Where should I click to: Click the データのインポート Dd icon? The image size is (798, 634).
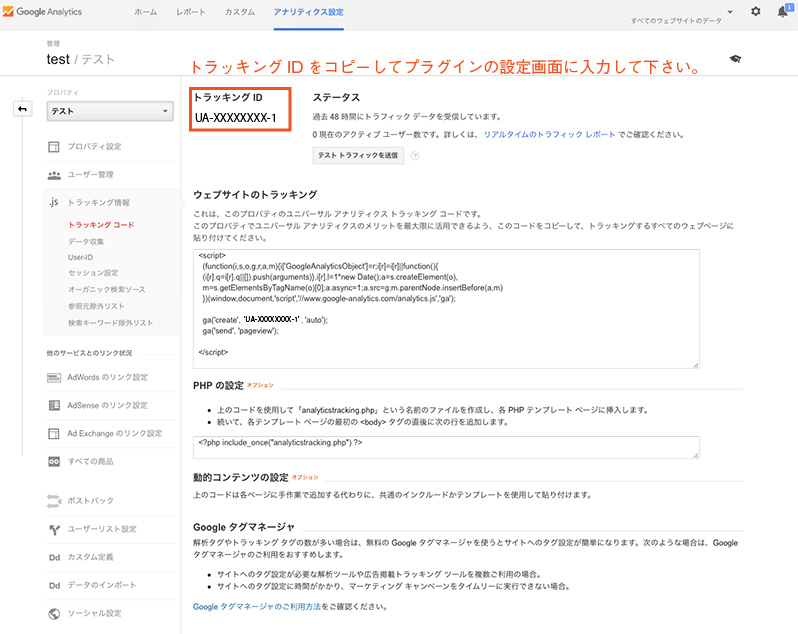54,586
